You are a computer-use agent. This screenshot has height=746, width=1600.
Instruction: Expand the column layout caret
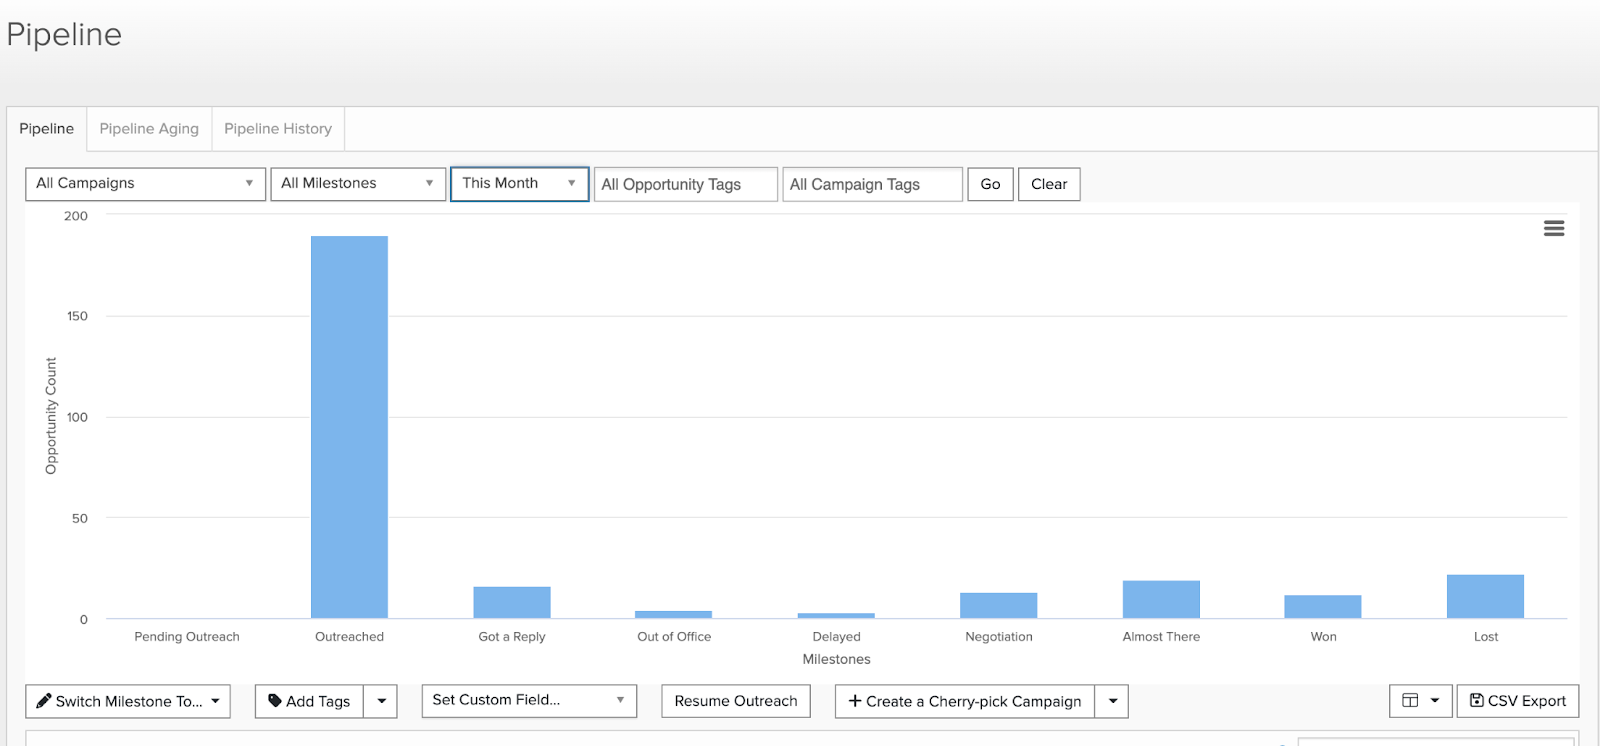pos(1435,701)
